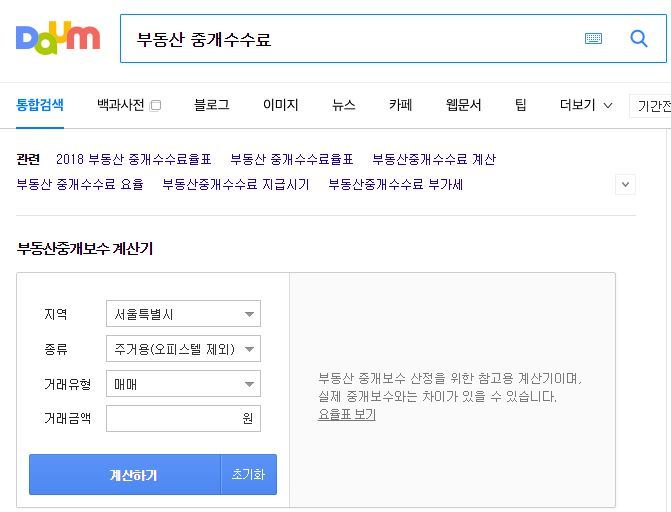Click the 거래금액 amount input field
Viewport: 671px width, 512px height.
pos(183,418)
